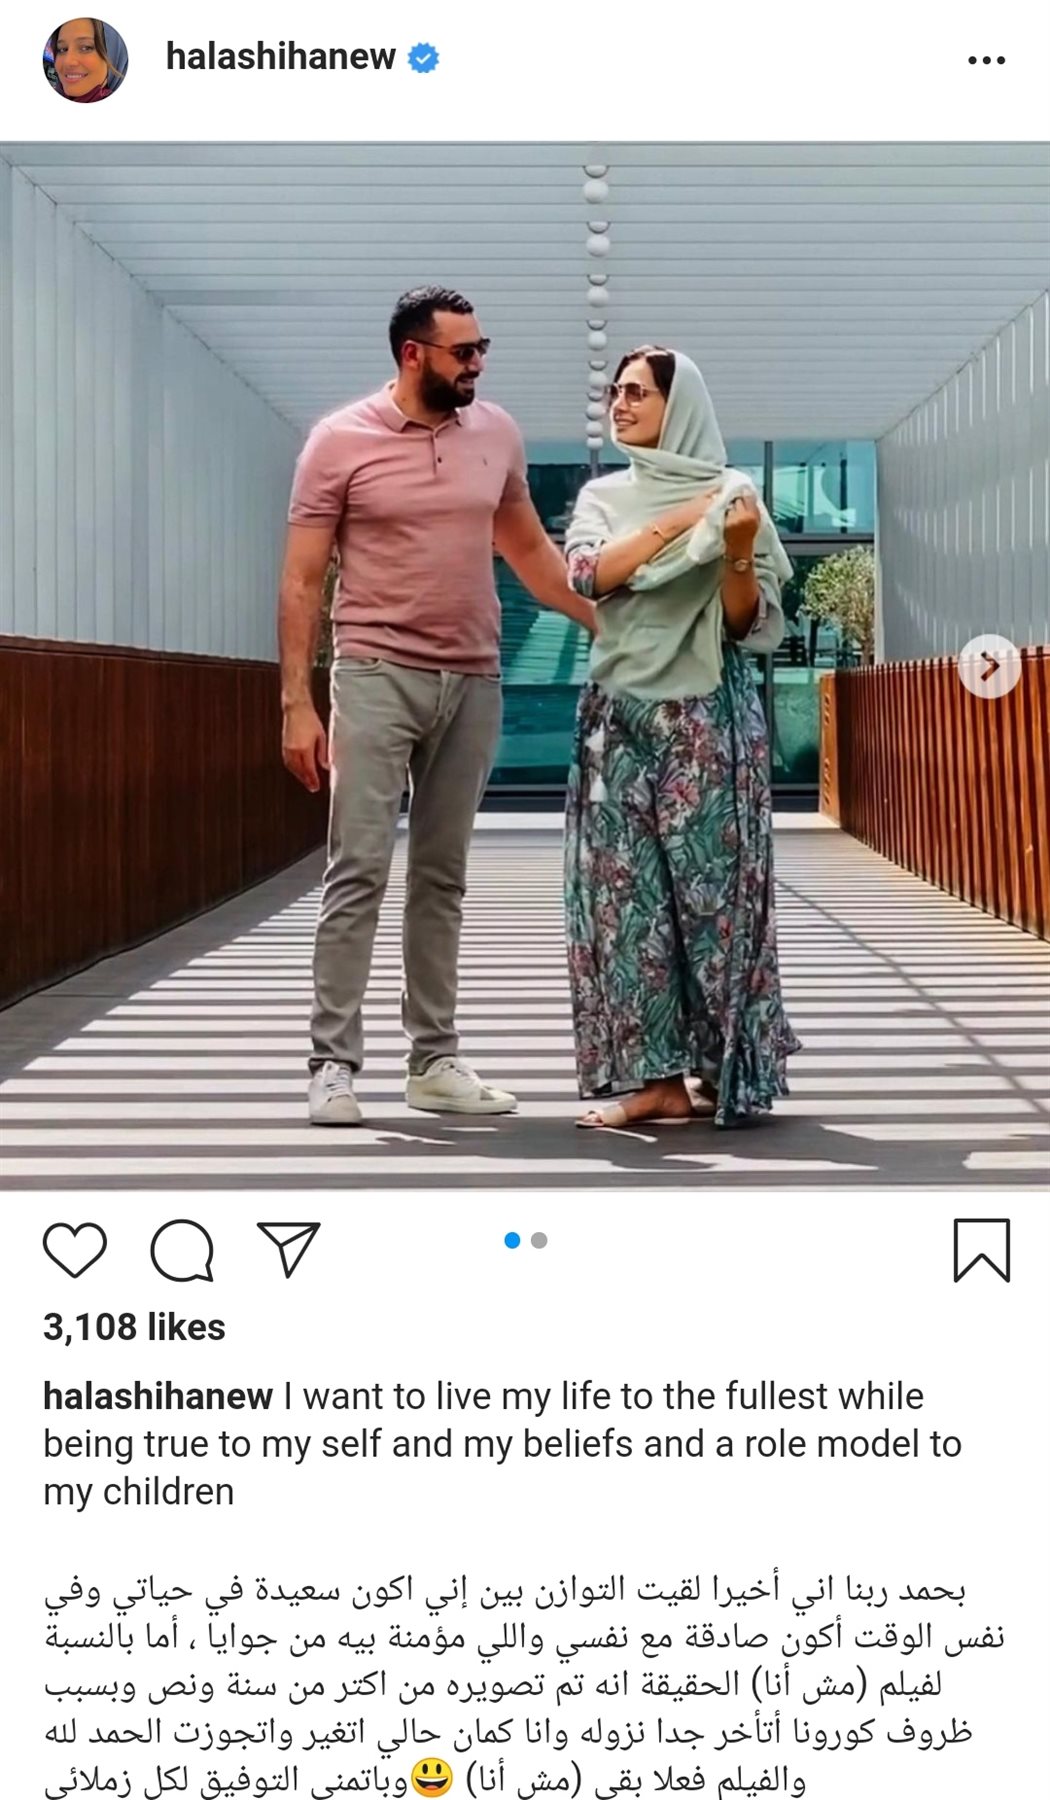Screen dimensions: 1050x1800
Task: Tap the post photo of couple
Action: [525, 666]
